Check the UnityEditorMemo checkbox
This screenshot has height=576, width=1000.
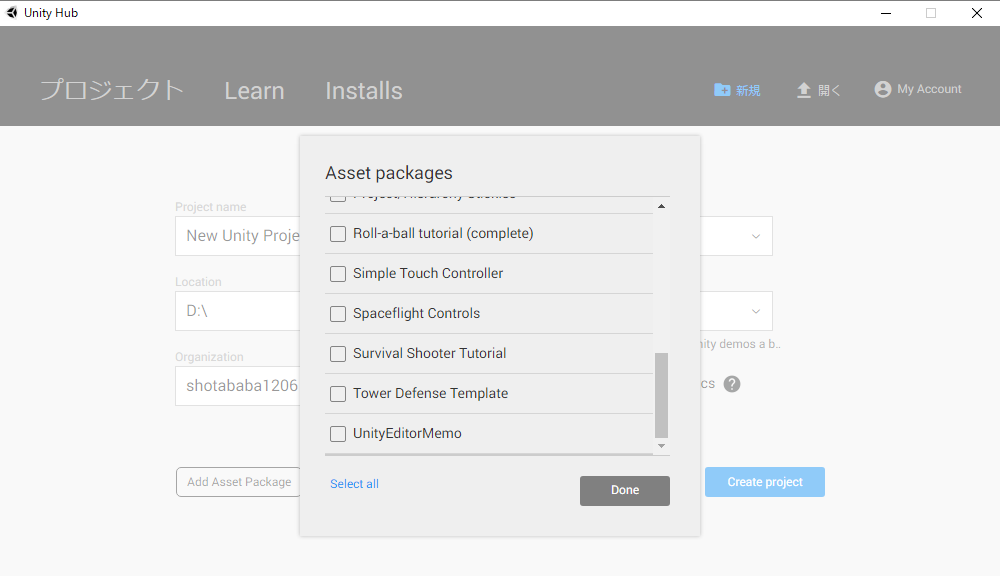click(x=338, y=434)
